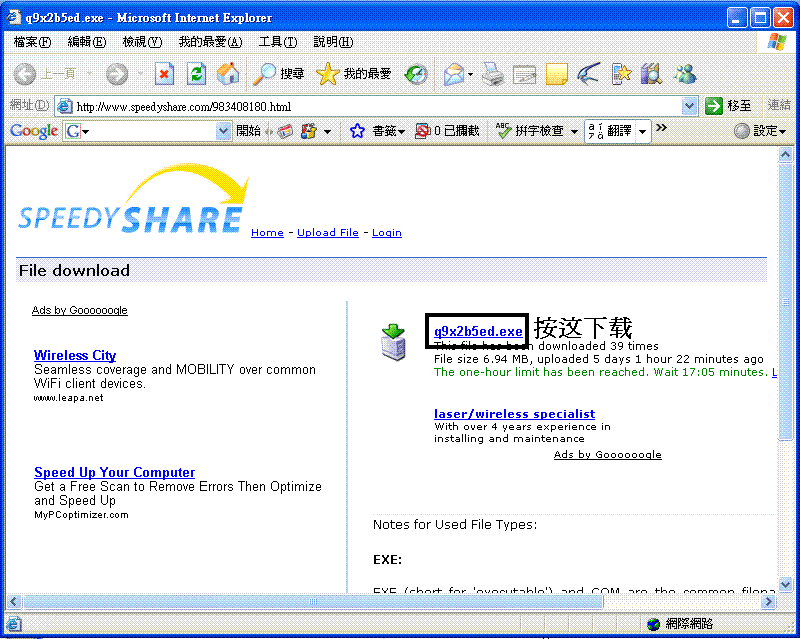Open Messenger people icon
The width and height of the screenshot is (800, 639).
tap(685, 75)
